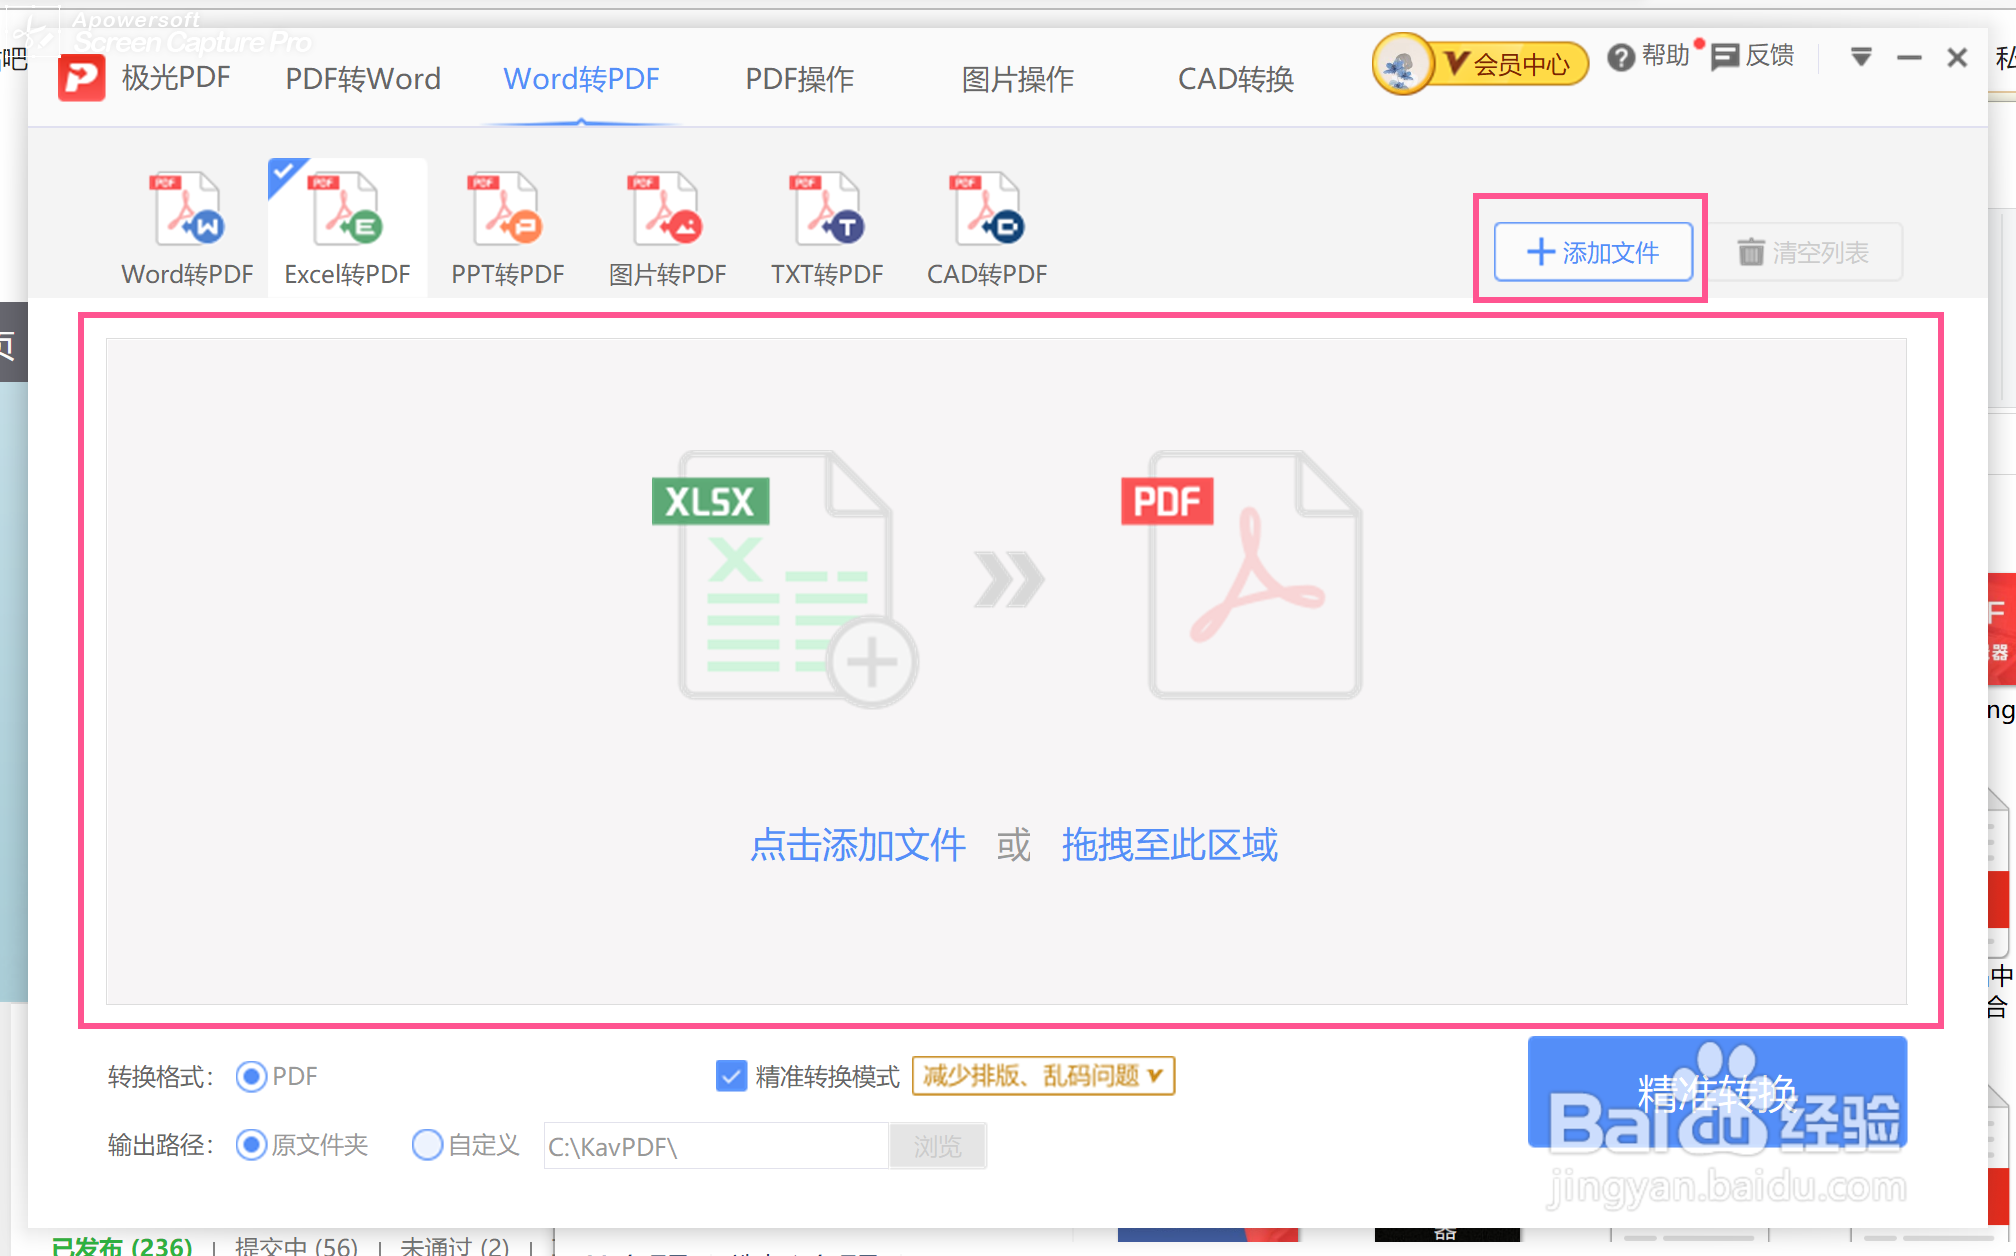Select the PPT转PDF conversion icon
2016x1256 pixels.
pyautogui.click(x=507, y=209)
